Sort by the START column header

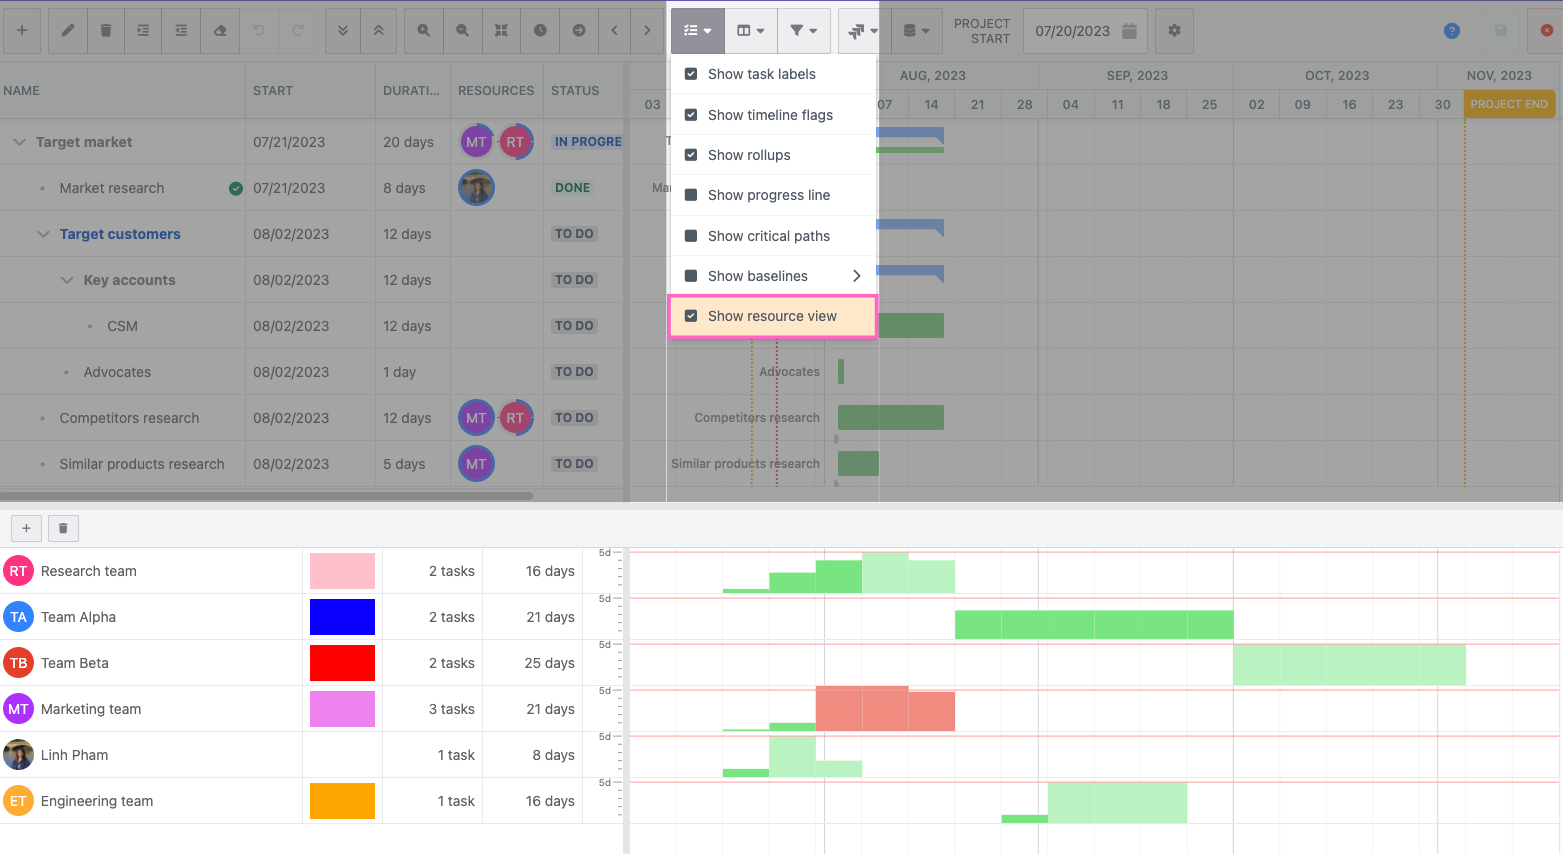[273, 90]
